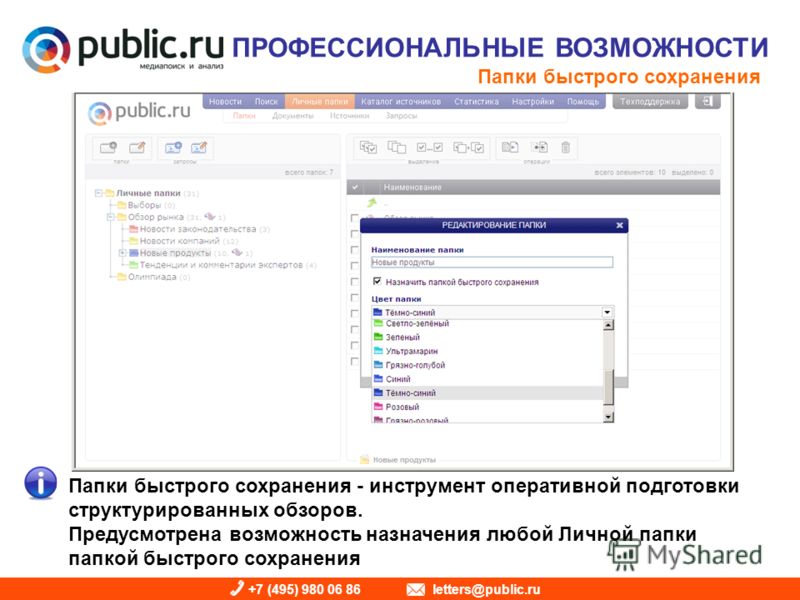Click the Наименование column header
The width and height of the screenshot is (800, 600).
click(413, 187)
